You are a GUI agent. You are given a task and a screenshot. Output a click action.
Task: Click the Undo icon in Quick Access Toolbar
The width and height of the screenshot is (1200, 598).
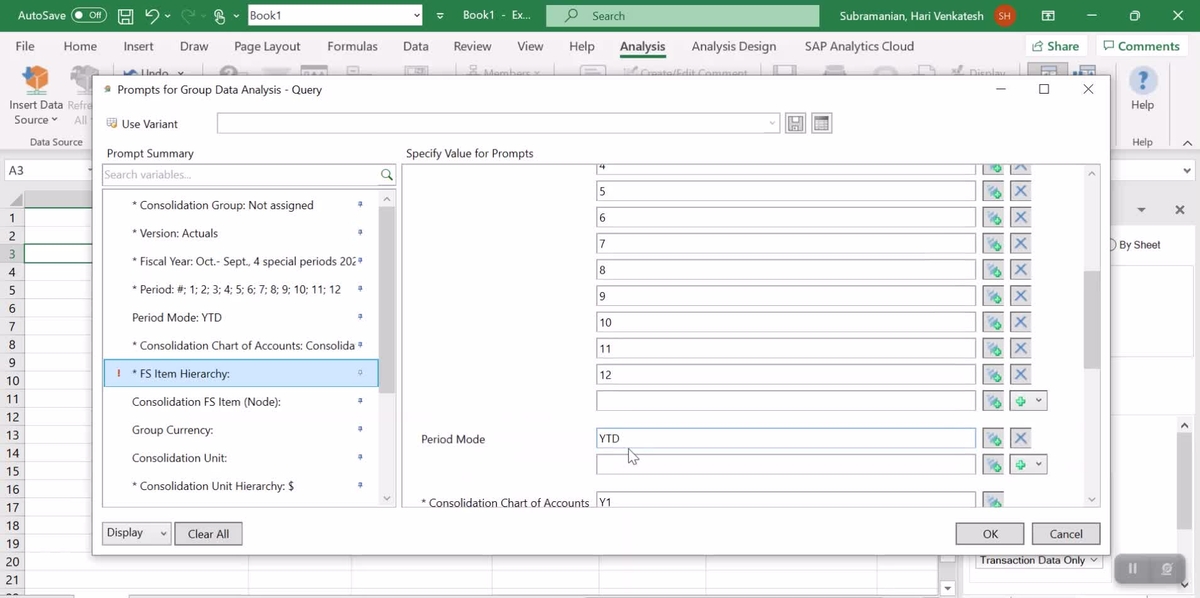152,15
